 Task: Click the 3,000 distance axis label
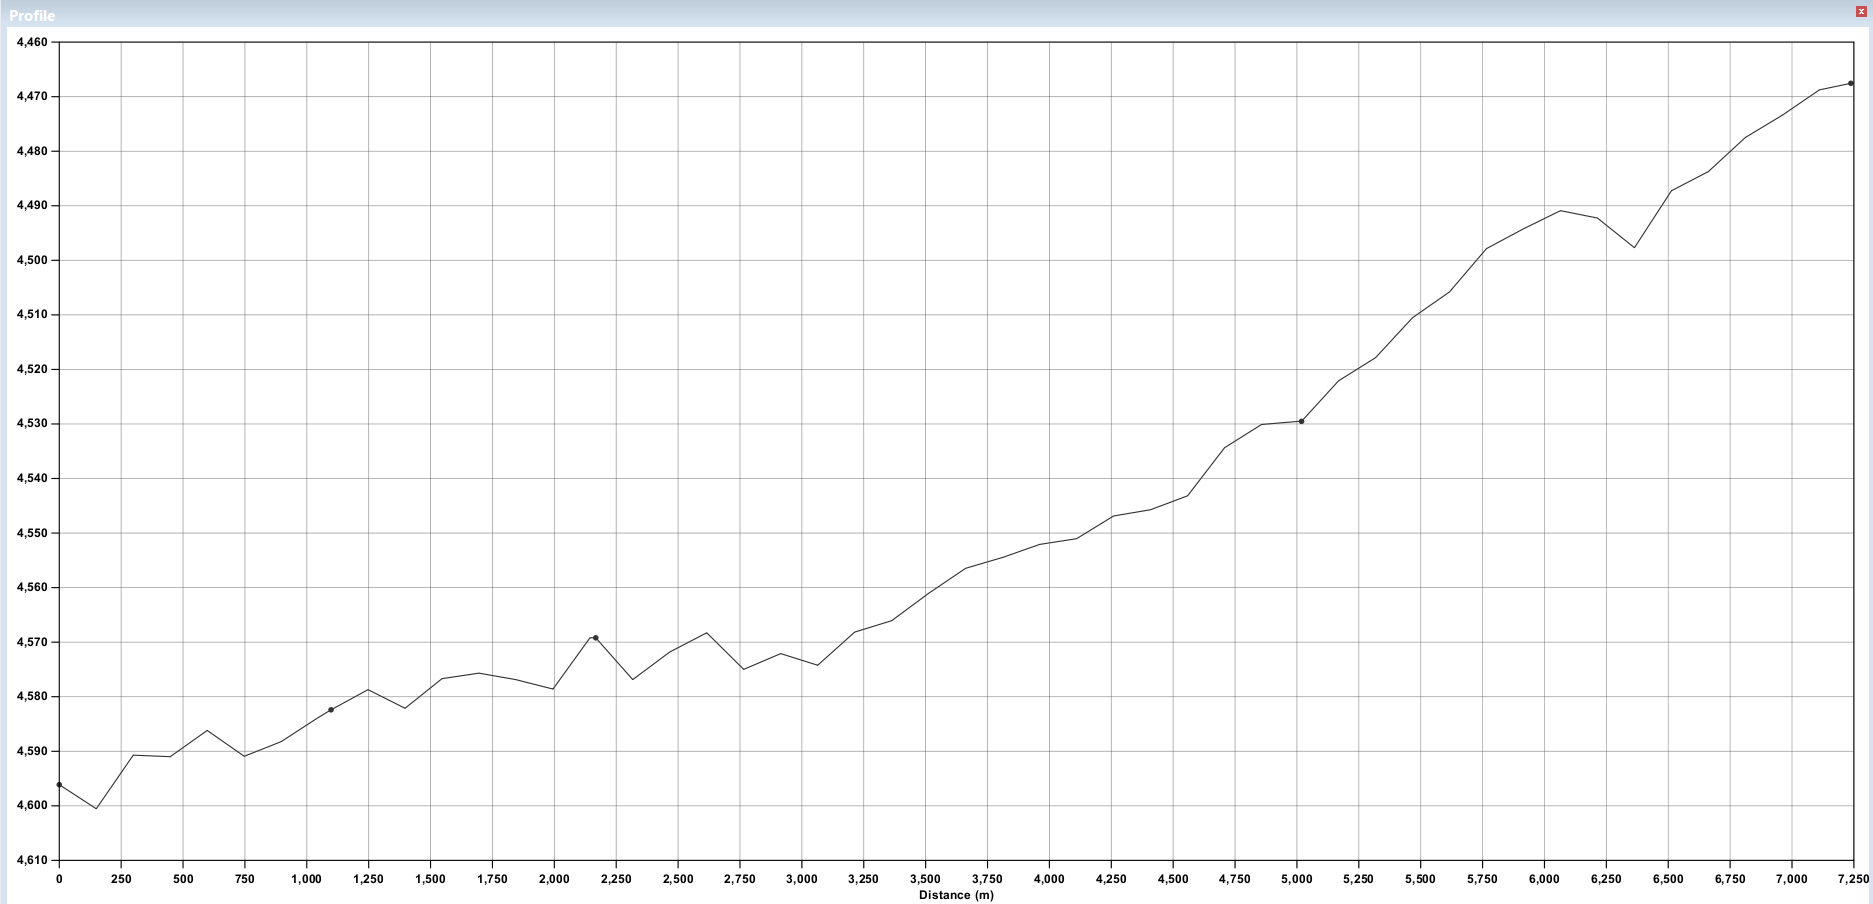pos(802,879)
